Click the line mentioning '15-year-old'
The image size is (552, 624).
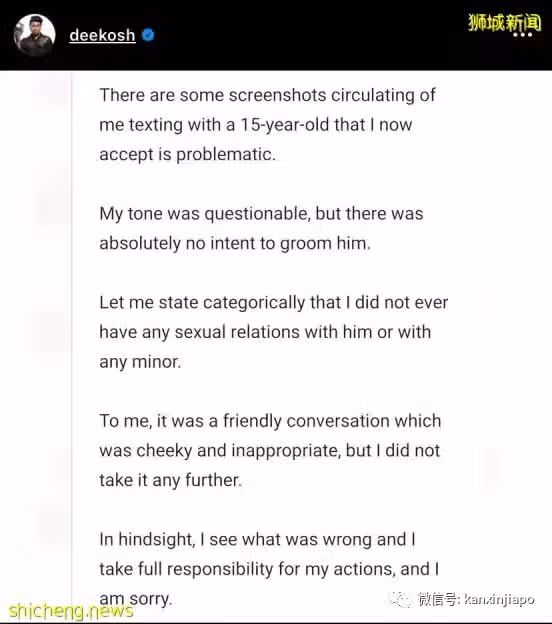pos(256,125)
